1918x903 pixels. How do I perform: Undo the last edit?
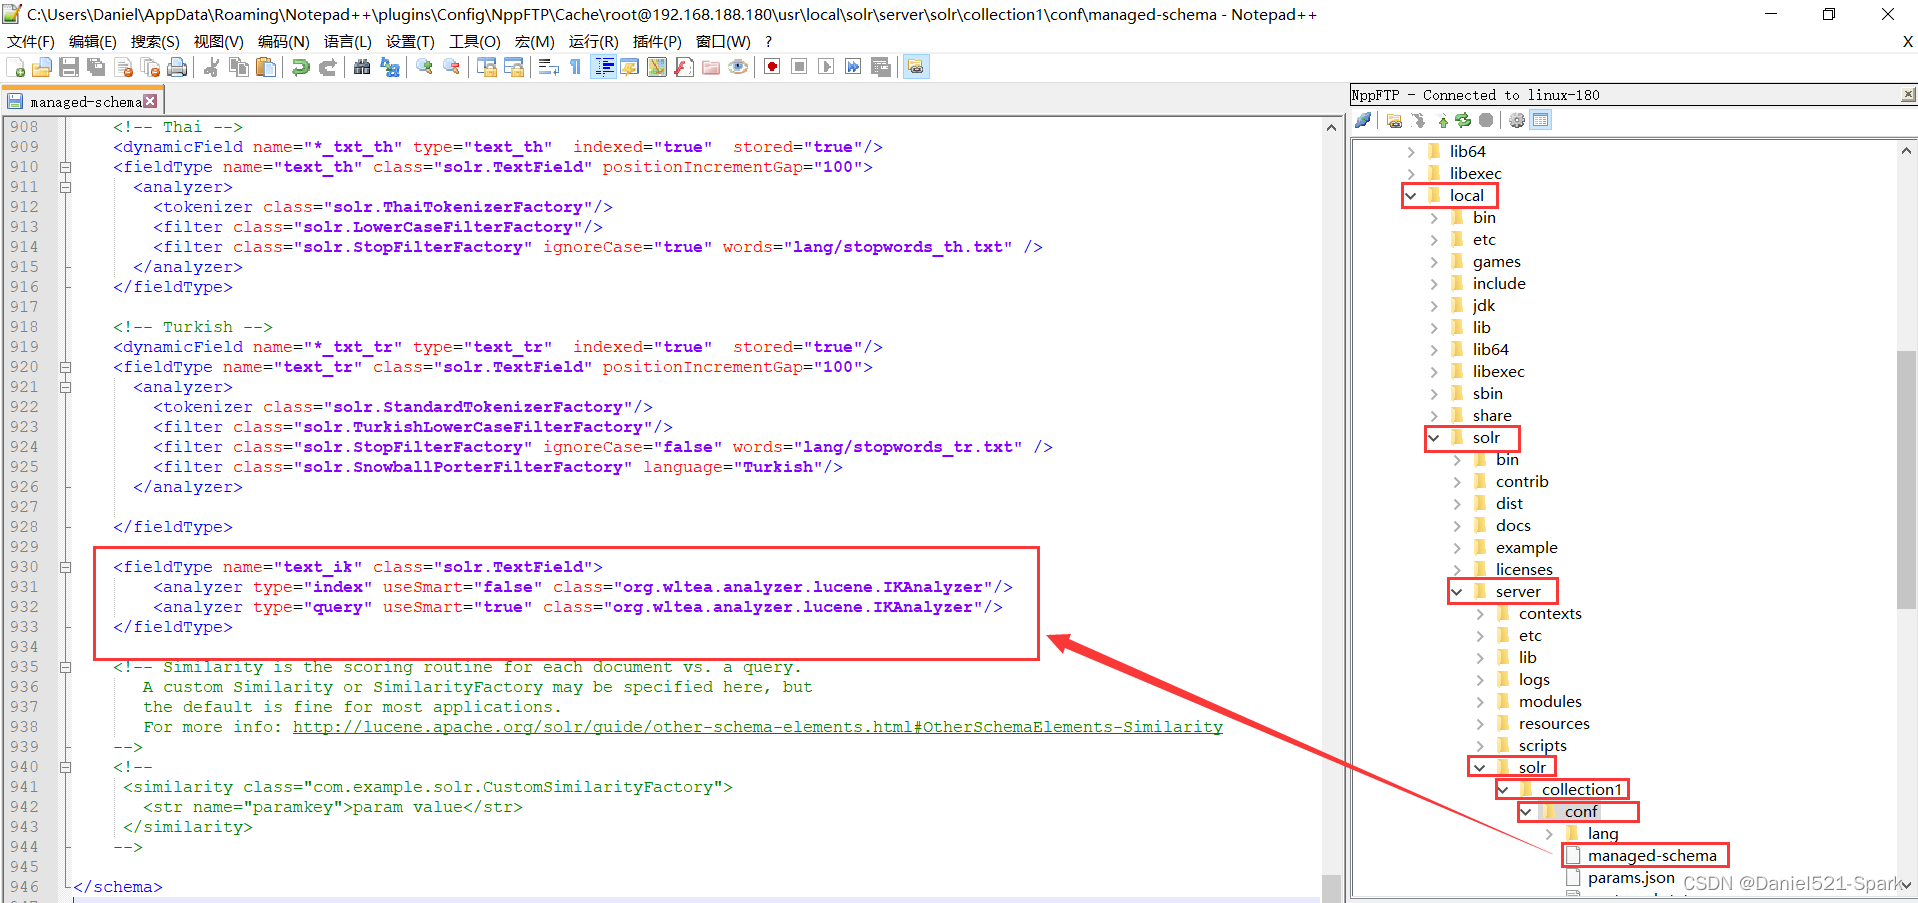coord(300,67)
